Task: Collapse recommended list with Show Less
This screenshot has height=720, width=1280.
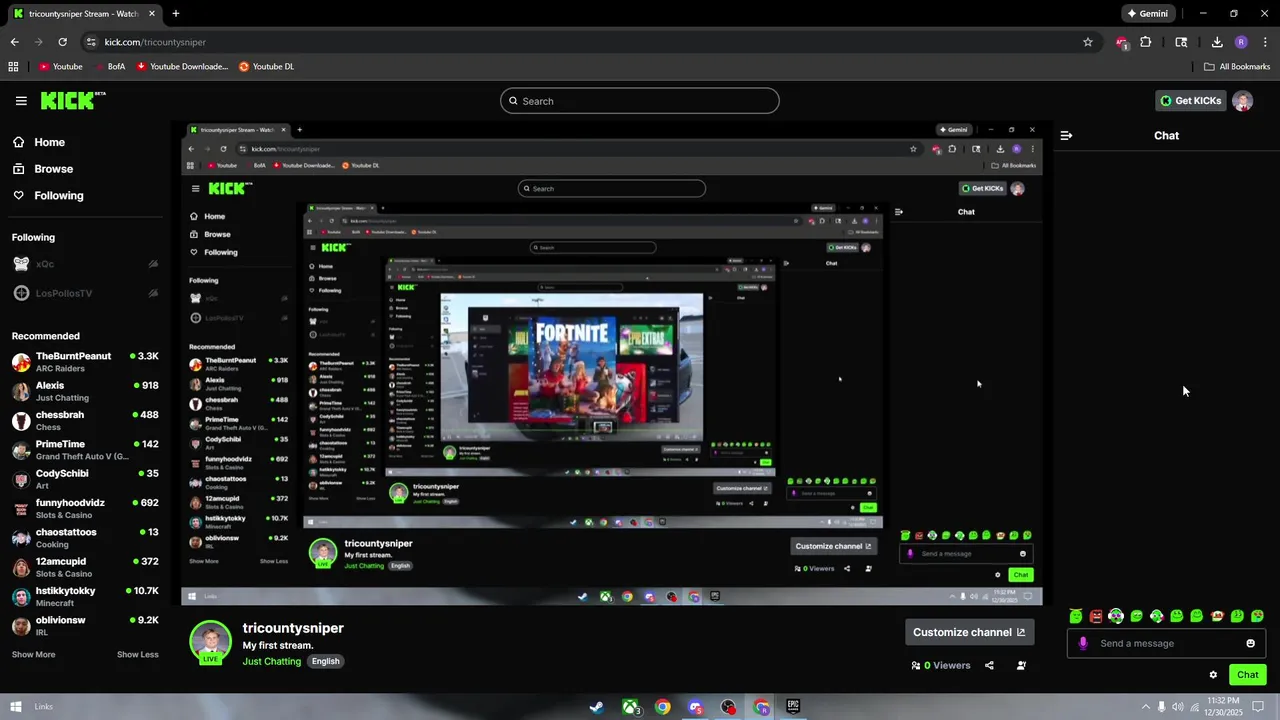Action: (x=138, y=655)
